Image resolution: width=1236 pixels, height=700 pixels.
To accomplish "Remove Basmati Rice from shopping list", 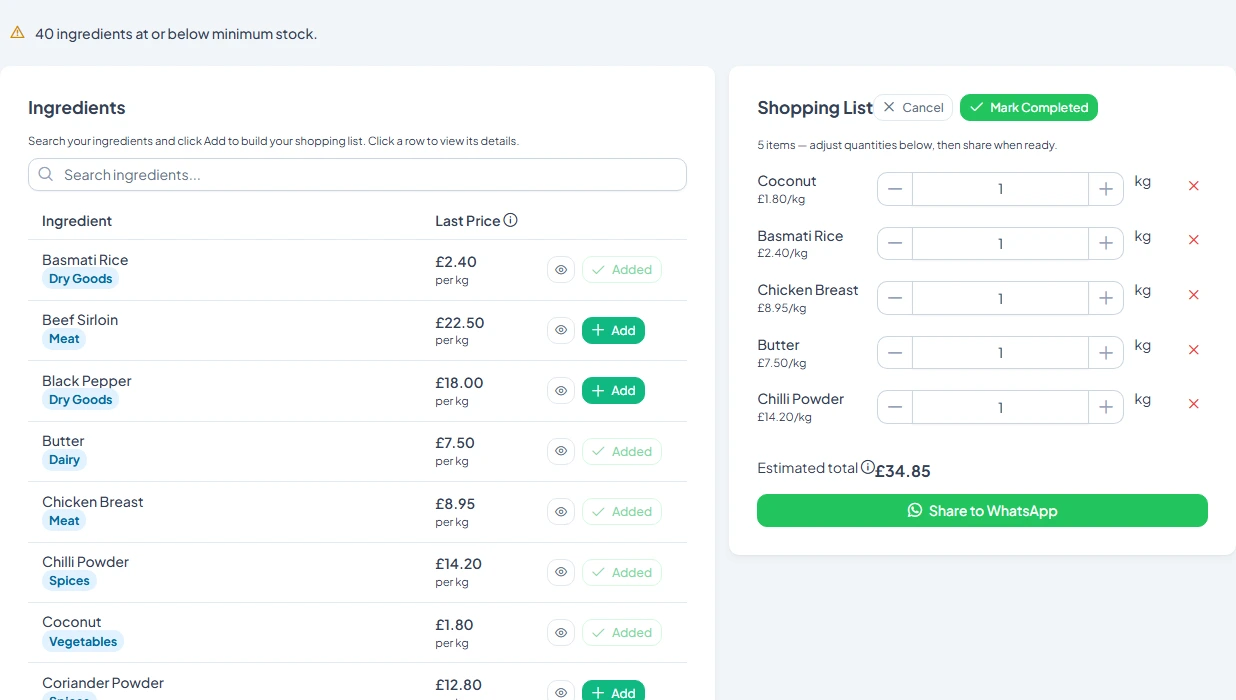I will pyautogui.click(x=1193, y=240).
